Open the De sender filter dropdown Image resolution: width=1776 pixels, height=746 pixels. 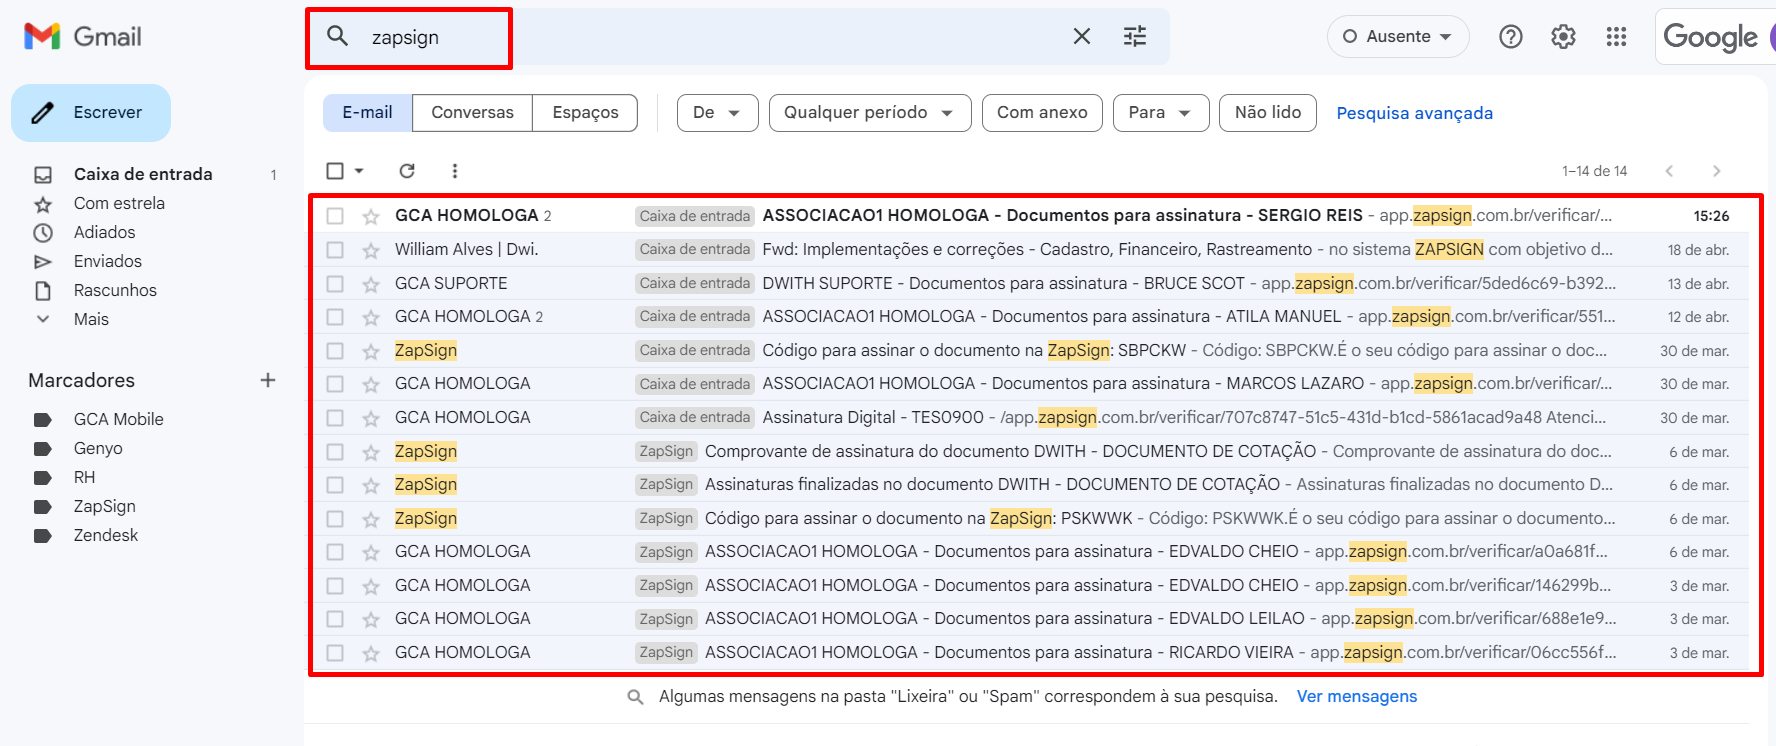(x=717, y=113)
